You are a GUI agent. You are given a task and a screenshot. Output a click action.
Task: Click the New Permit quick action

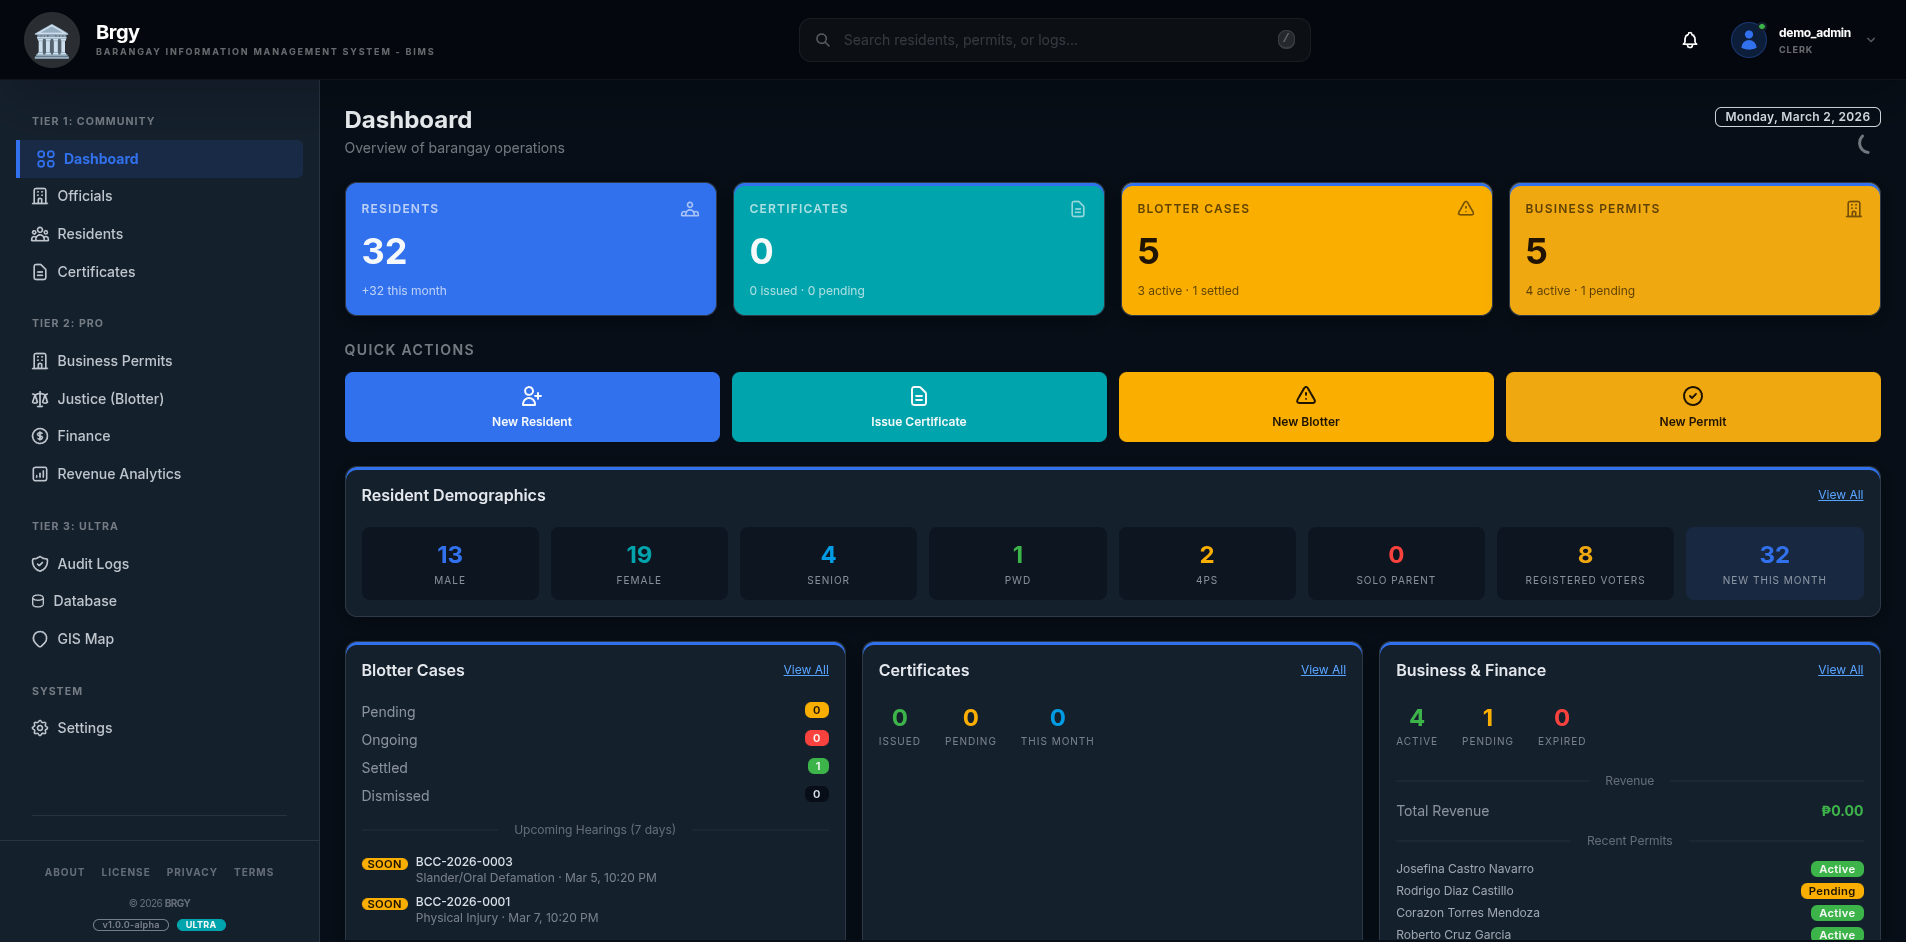1693,407
